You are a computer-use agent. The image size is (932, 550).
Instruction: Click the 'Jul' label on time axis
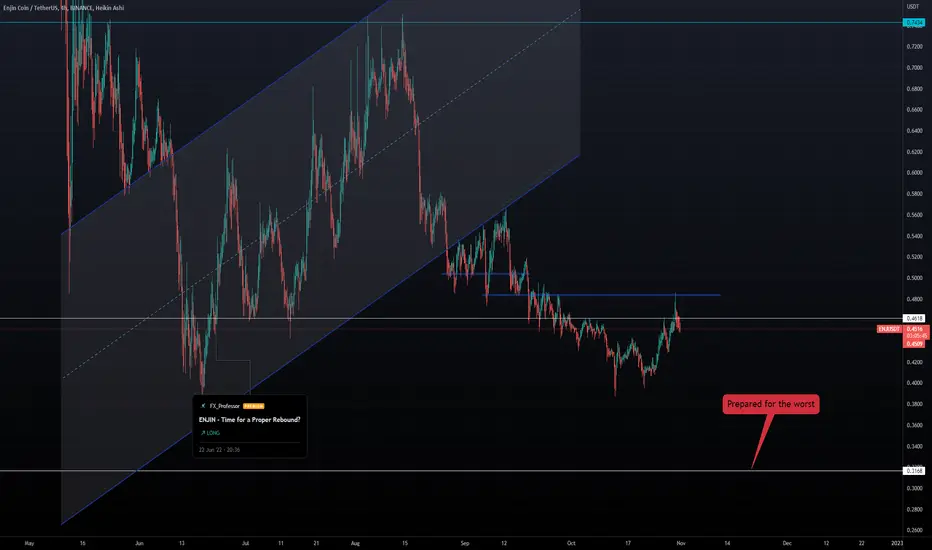point(245,543)
